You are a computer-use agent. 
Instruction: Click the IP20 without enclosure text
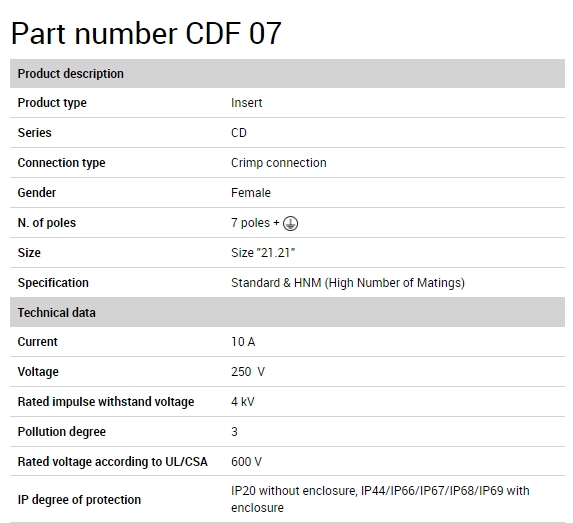point(294,490)
